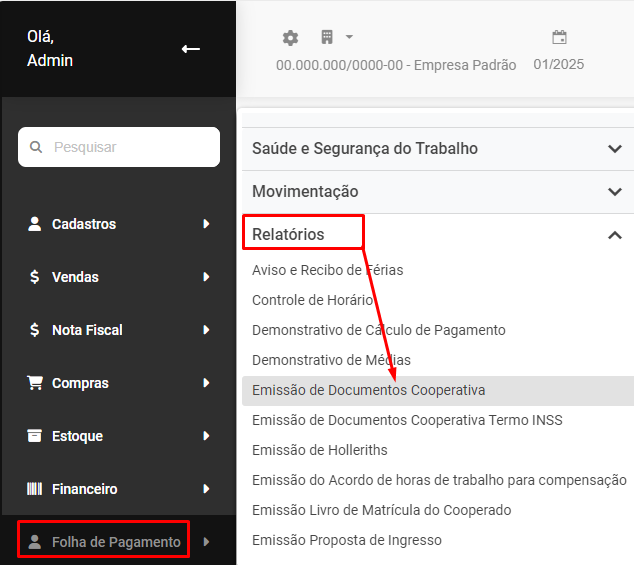Click the back arrow to collapse sidebar
The image size is (634, 565).
click(x=191, y=49)
